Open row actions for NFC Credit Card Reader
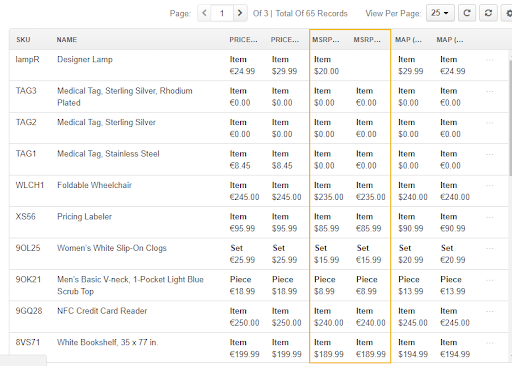Viewport: 512px width, 366px height. click(490, 311)
